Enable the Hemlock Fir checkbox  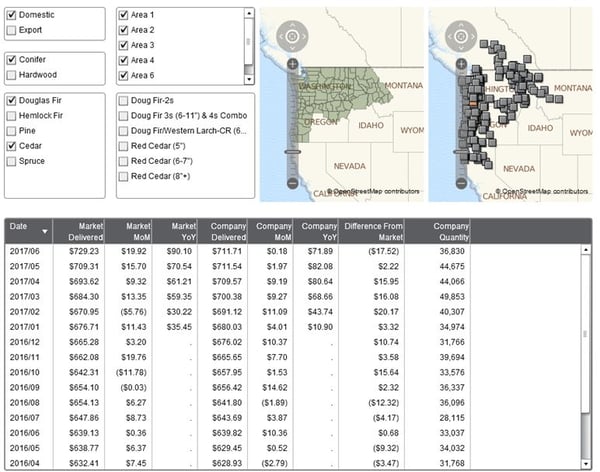click(11, 116)
